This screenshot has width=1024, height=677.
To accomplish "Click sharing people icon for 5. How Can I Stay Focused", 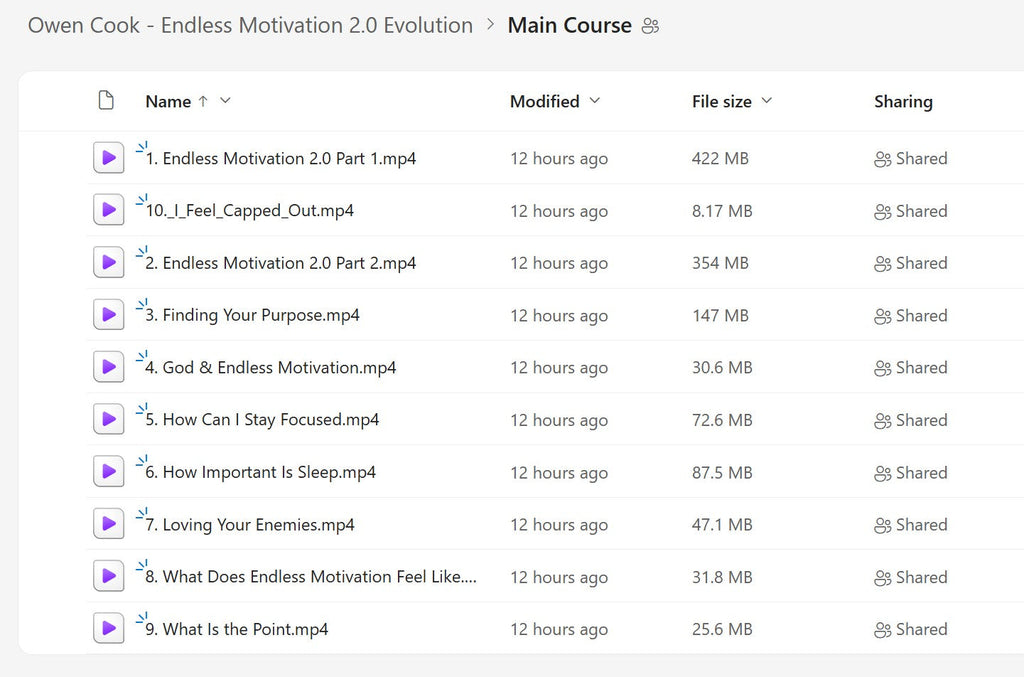I will click(x=882, y=420).
